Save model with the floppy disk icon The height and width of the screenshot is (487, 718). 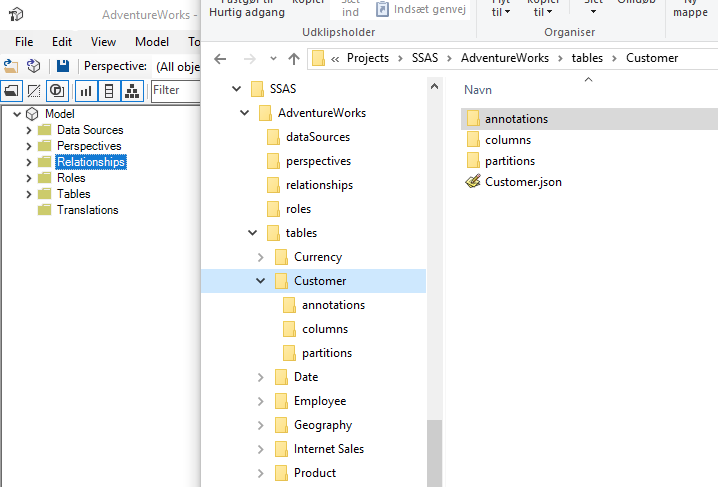coord(63,66)
